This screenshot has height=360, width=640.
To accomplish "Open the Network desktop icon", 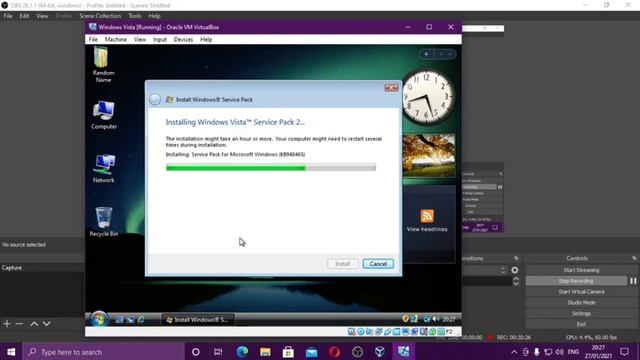I will pyautogui.click(x=104, y=168).
